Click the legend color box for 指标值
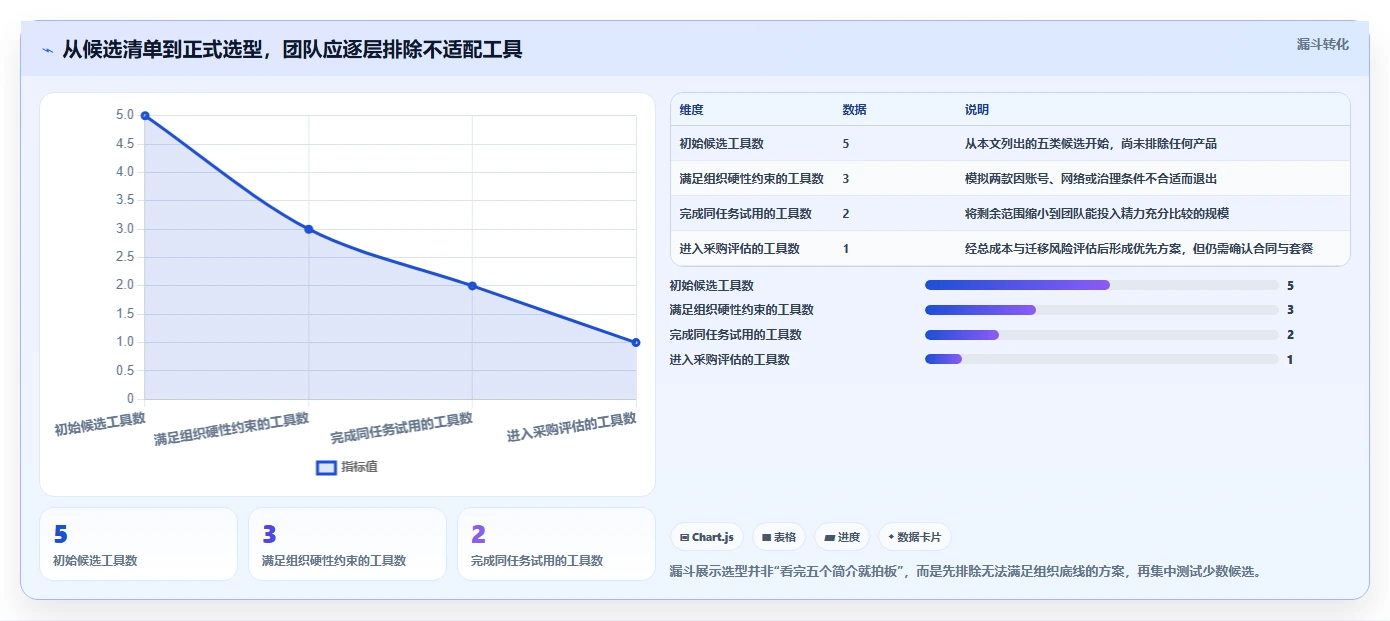This screenshot has height=621, width=1390. click(326, 467)
